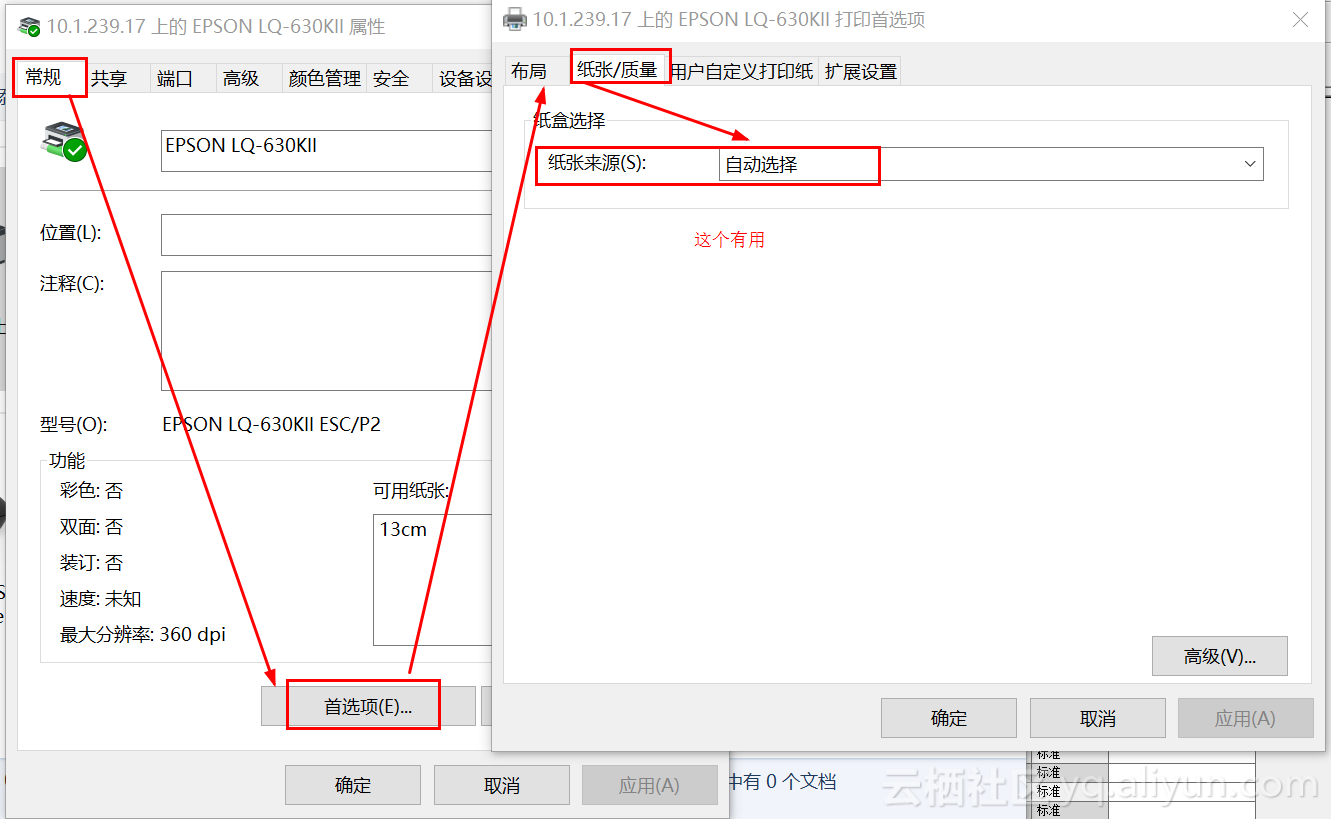Click 取消 in the printing preferences dialog
The image size is (1331, 819).
pos(1098,718)
